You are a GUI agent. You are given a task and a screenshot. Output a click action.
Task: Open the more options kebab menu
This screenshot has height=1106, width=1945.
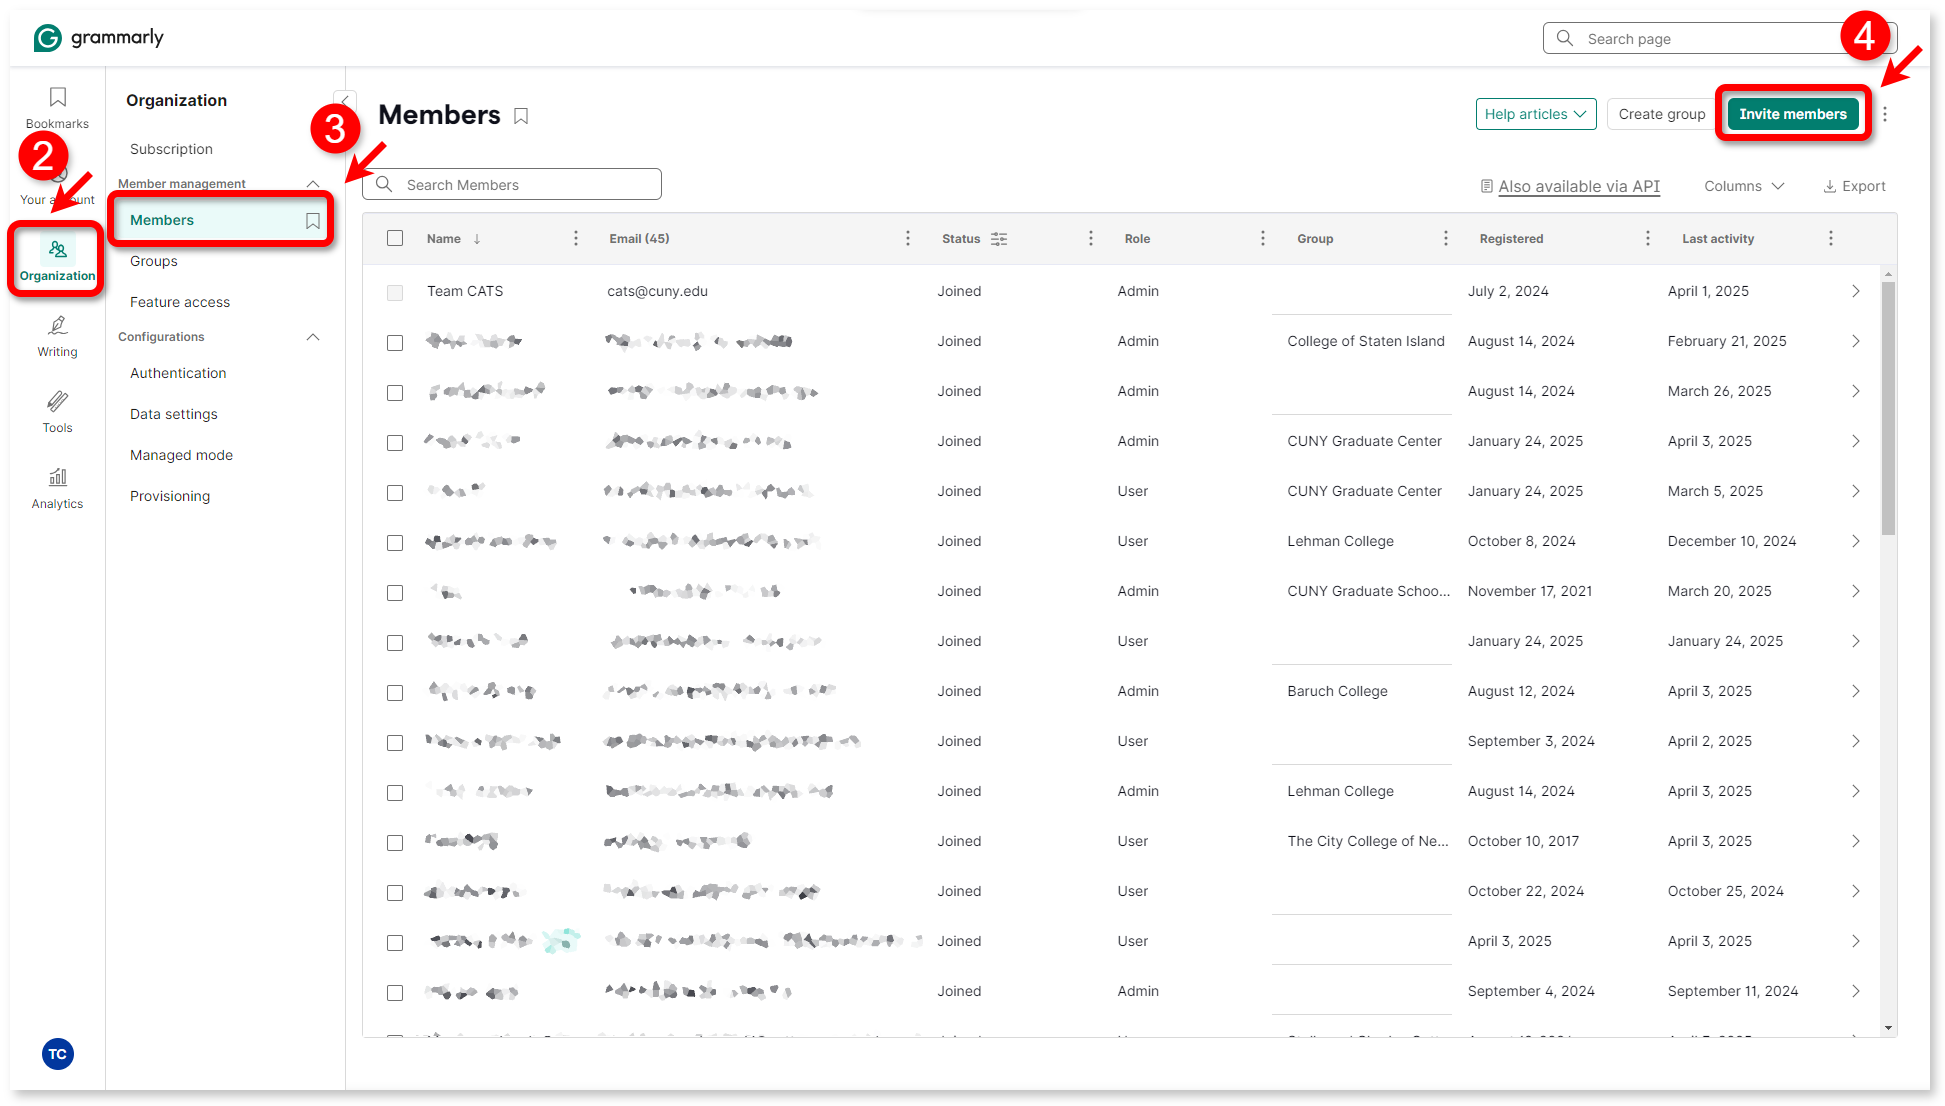1885,114
